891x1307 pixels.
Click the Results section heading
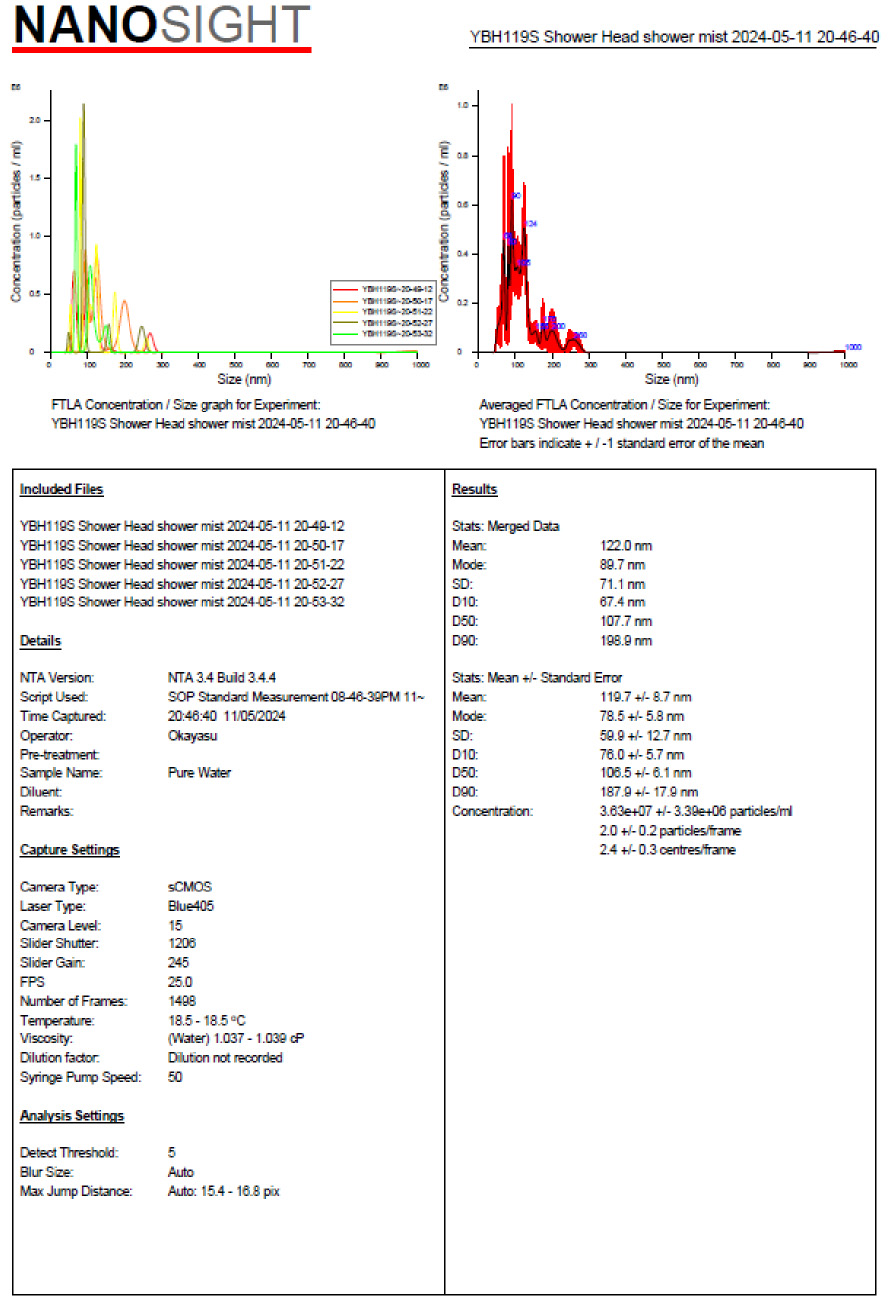point(474,489)
